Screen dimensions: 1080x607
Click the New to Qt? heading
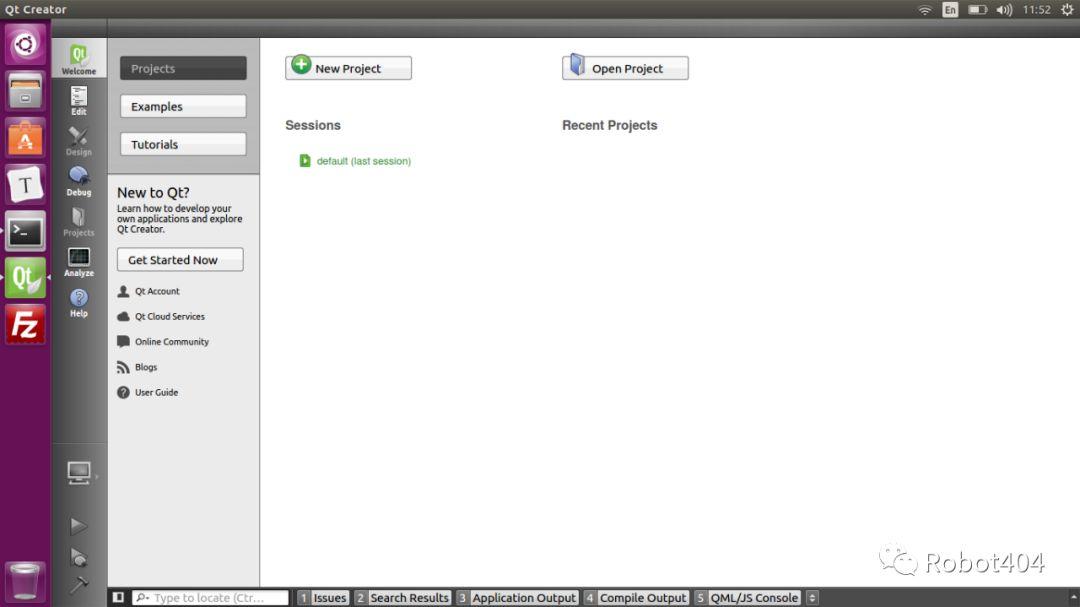(x=153, y=193)
